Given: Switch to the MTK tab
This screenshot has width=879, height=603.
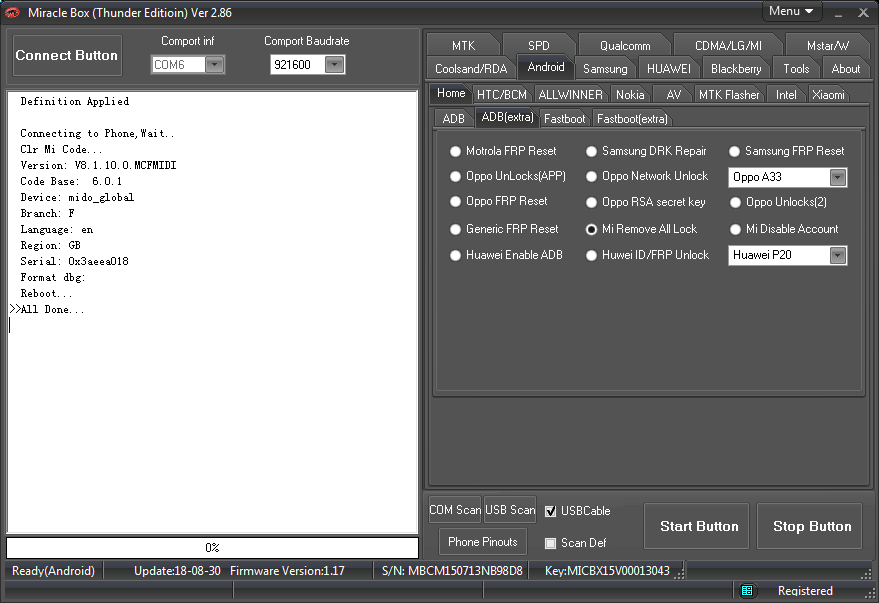Looking at the screenshot, I should [x=463, y=45].
